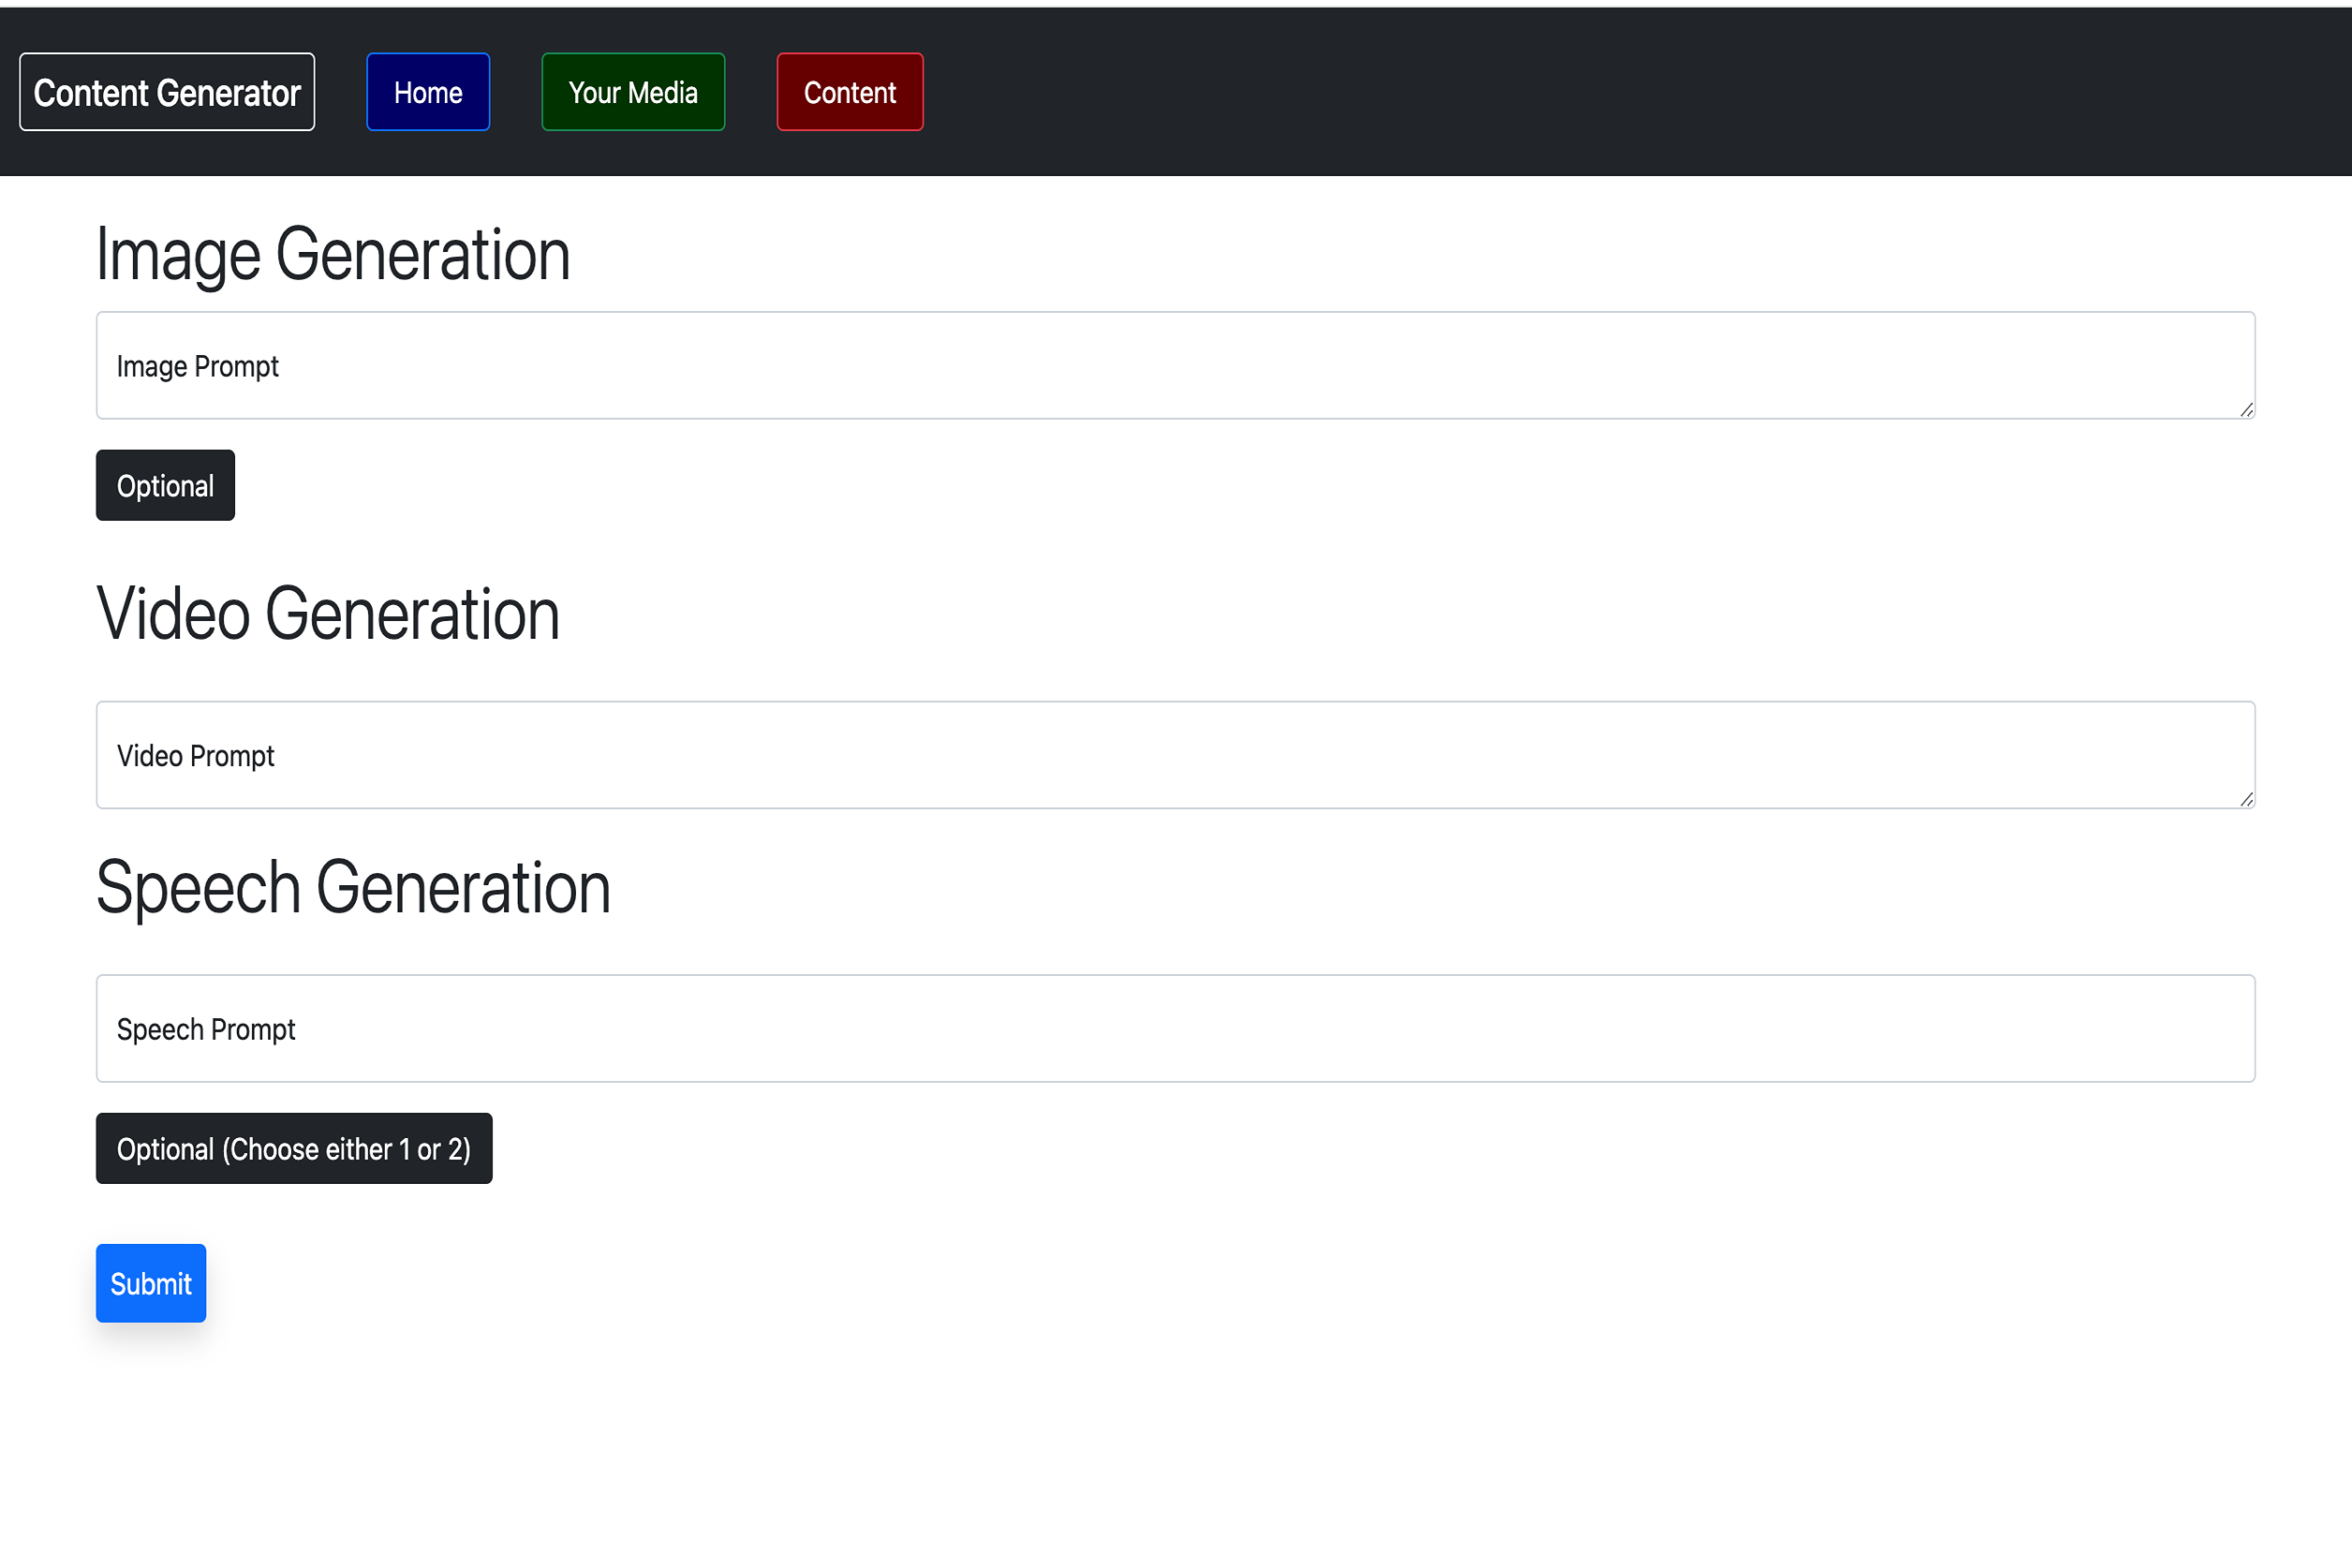Click inside the Video Prompt text area
Viewport: 2352px width, 1568px height.
pos(1175,755)
